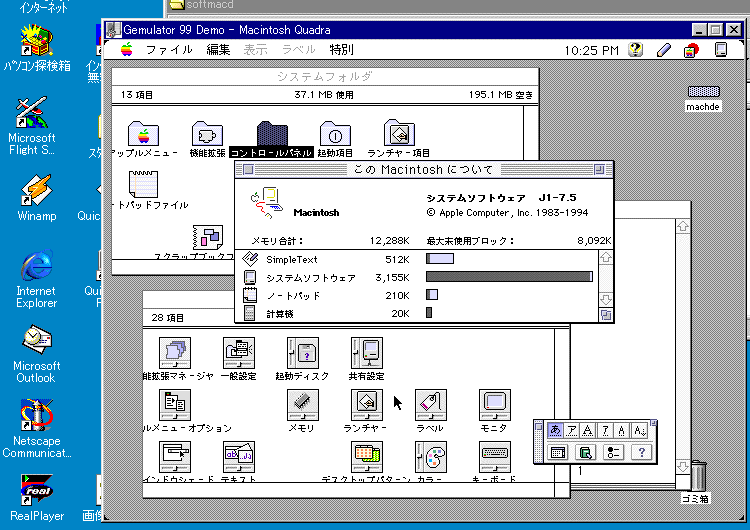The width and height of the screenshot is (750, 530).
Task: Select the machde disk icon
Action: click(x=703, y=91)
